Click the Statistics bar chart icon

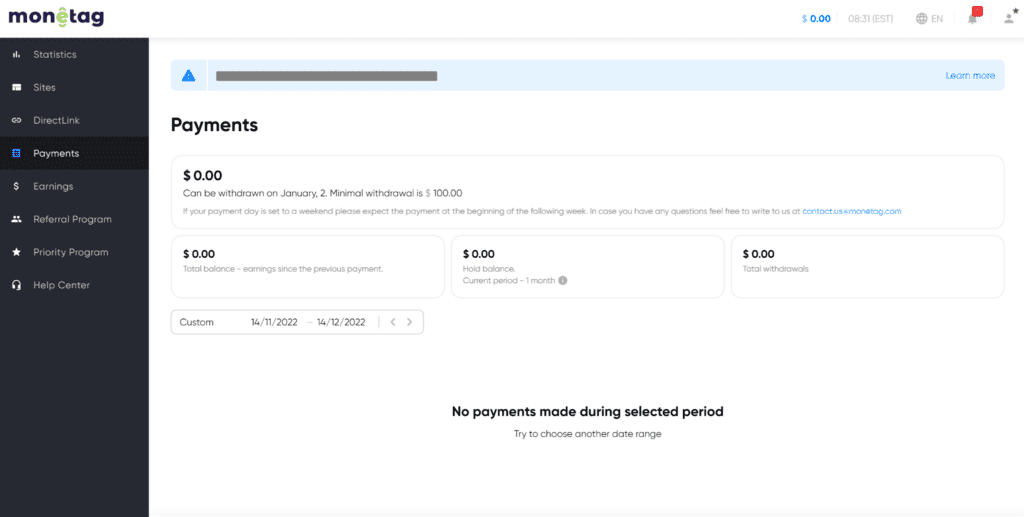click(x=16, y=54)
